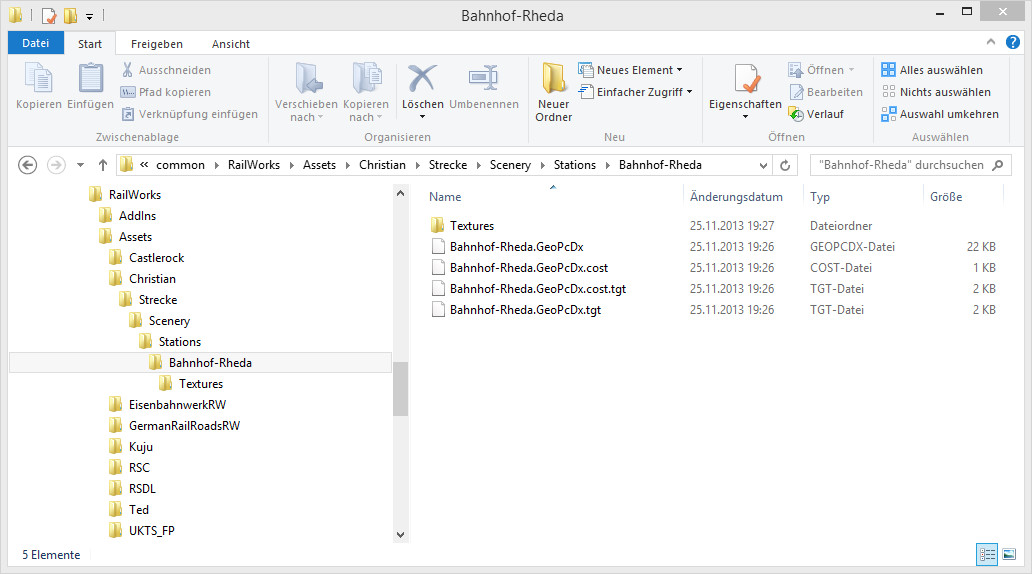Expand the Neues Element dropdown
This screenshot has height=574, width=1032.
(x=631, y=70)
